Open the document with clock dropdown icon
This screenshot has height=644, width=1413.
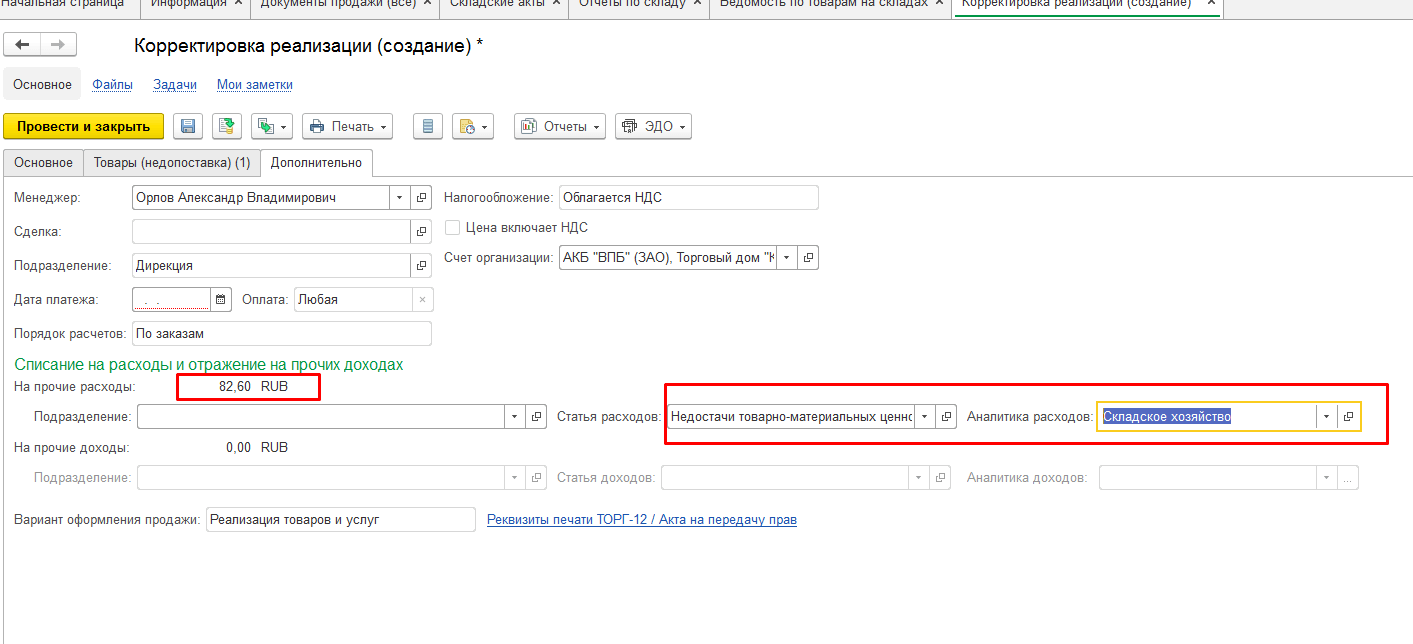pyautogui.click(x=473, y=126)
